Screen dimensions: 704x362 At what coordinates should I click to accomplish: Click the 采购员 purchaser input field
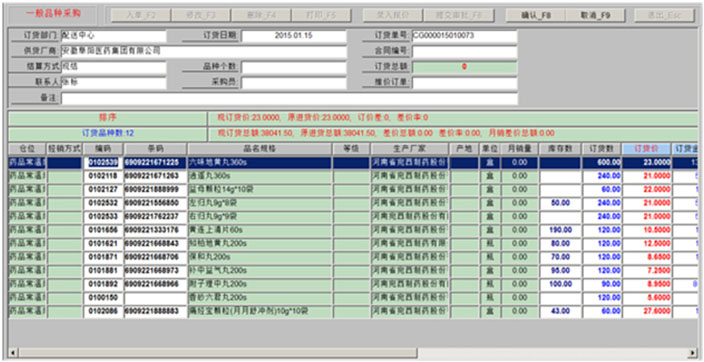pos(294,83)
